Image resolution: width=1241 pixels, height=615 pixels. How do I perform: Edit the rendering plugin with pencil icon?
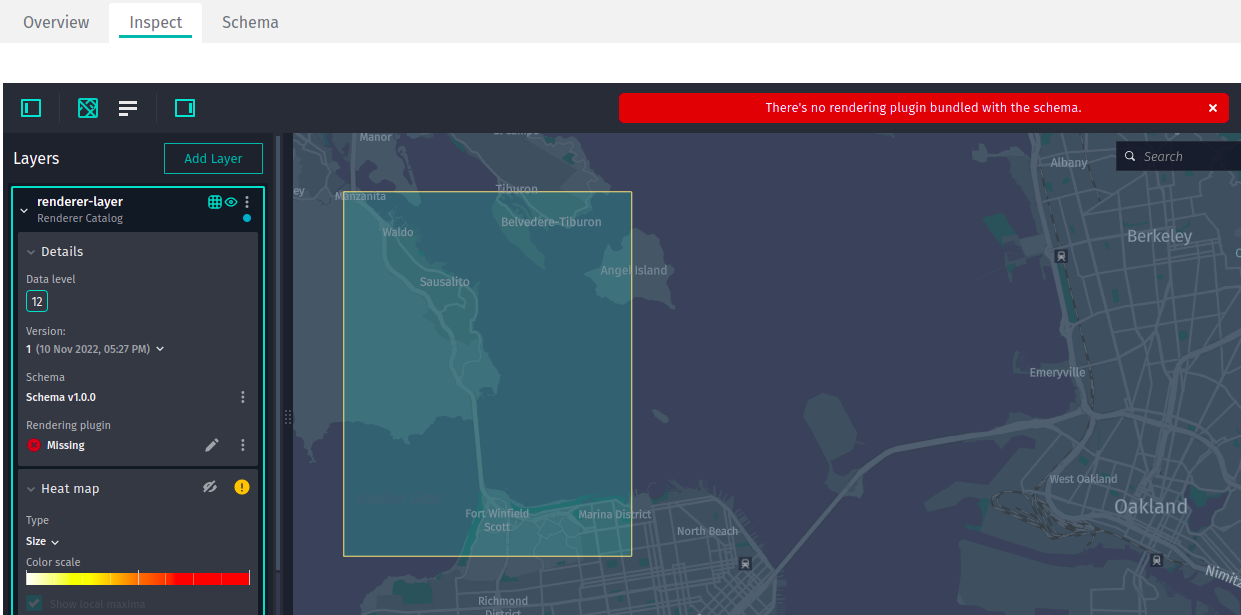click(x=212, y=445)
